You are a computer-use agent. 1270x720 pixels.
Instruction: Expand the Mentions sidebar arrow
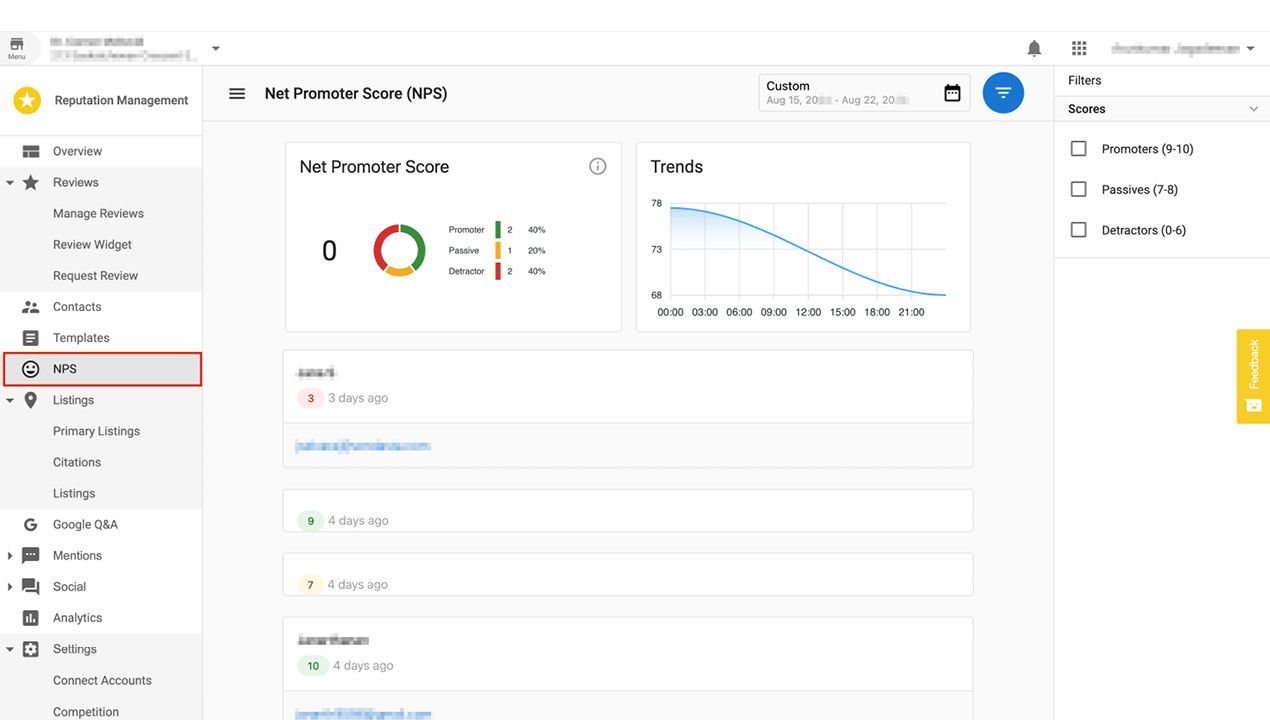(10, 556)
